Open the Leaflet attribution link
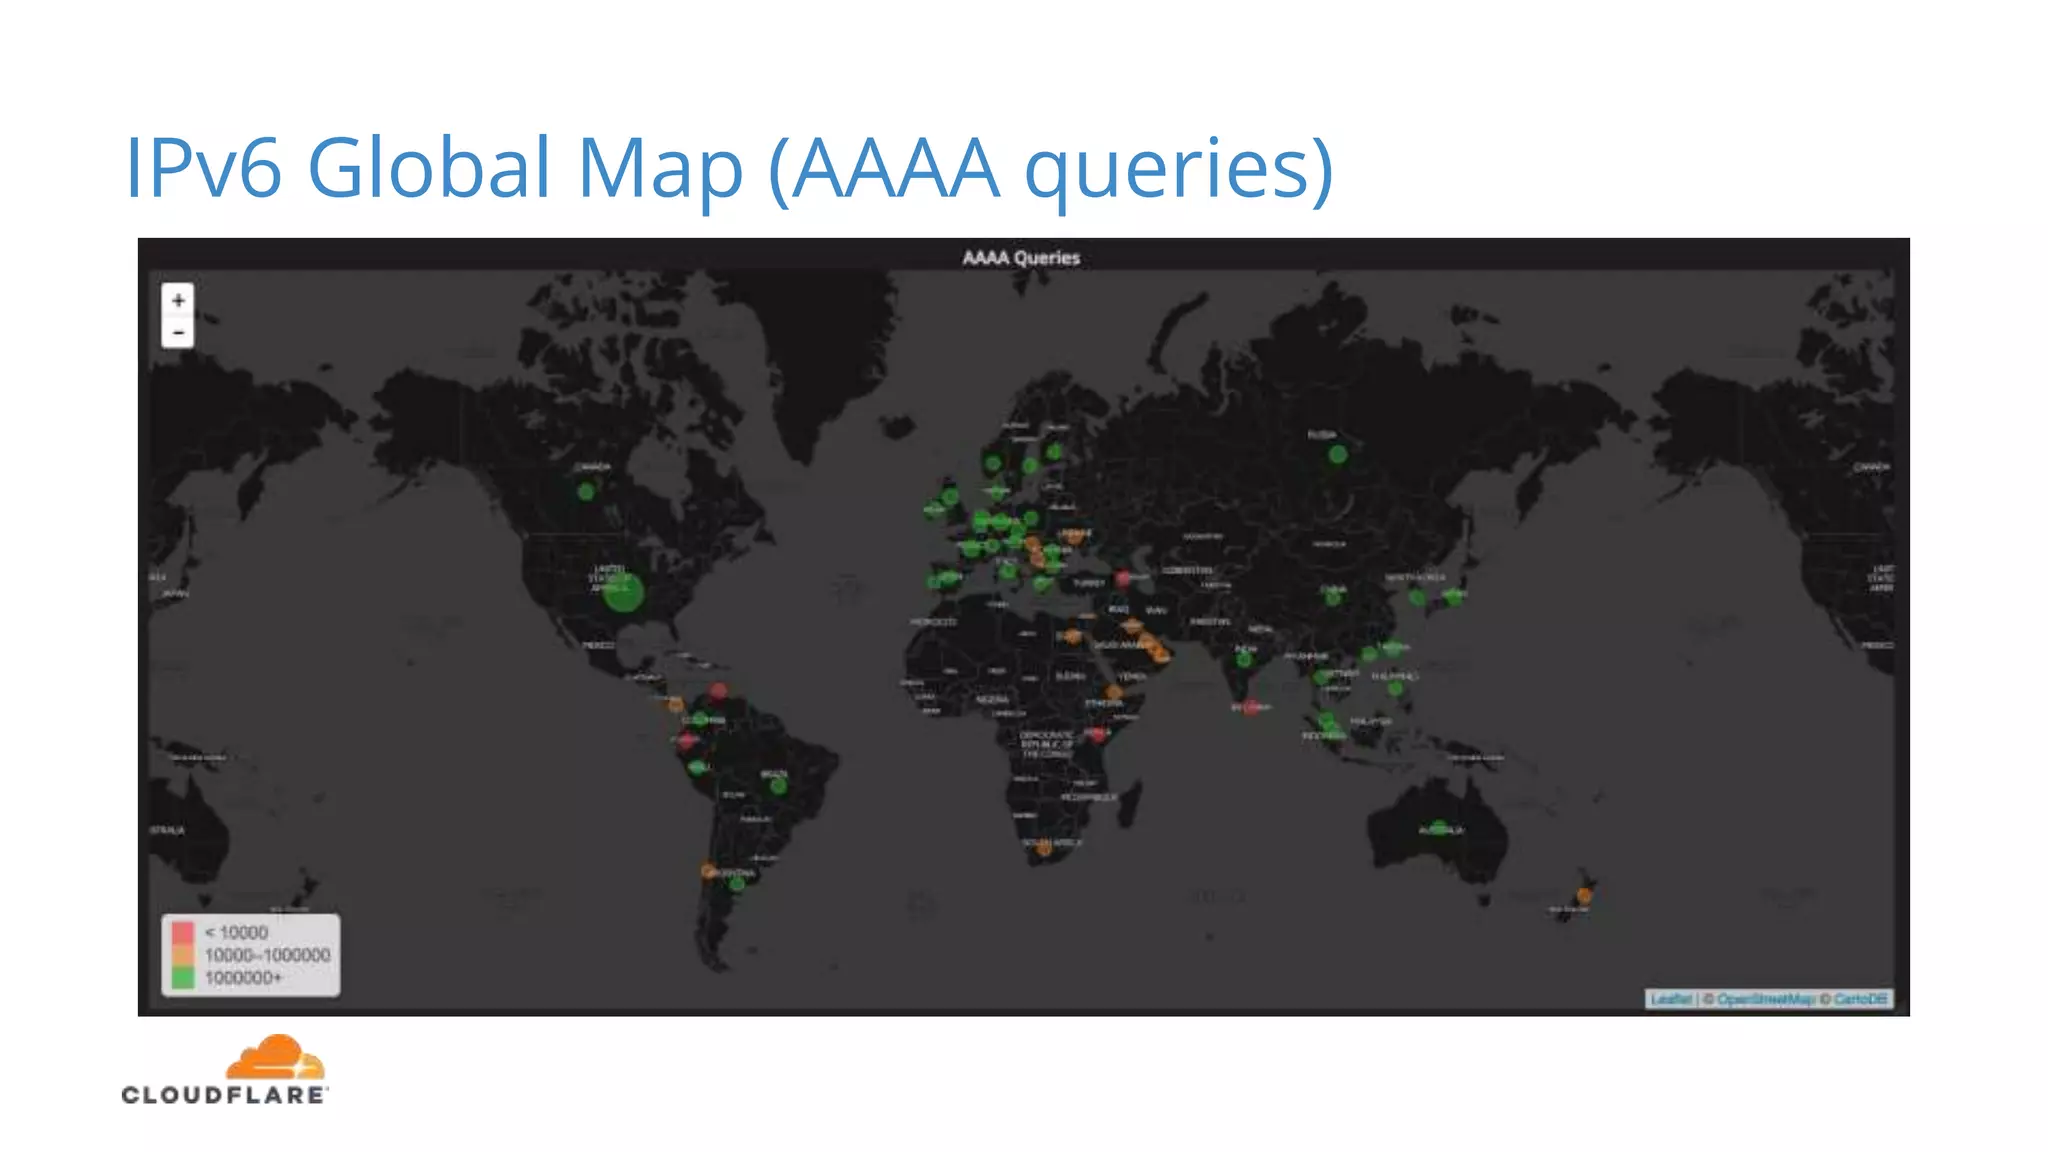This screenshot has height=1152, width=2048. (1671, 999)
